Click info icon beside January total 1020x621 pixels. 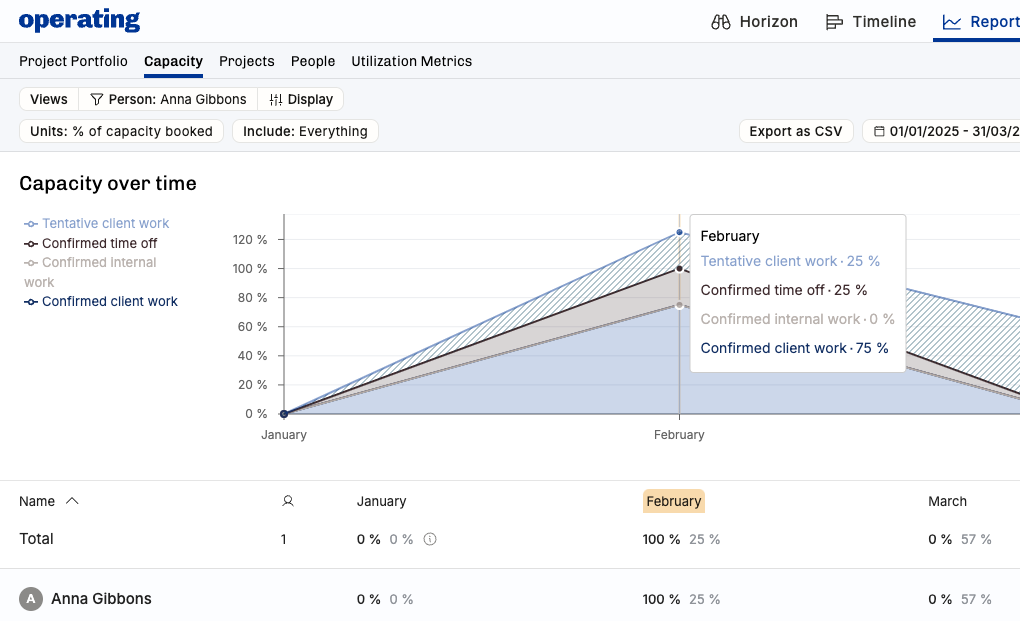[x=430, y=539]
